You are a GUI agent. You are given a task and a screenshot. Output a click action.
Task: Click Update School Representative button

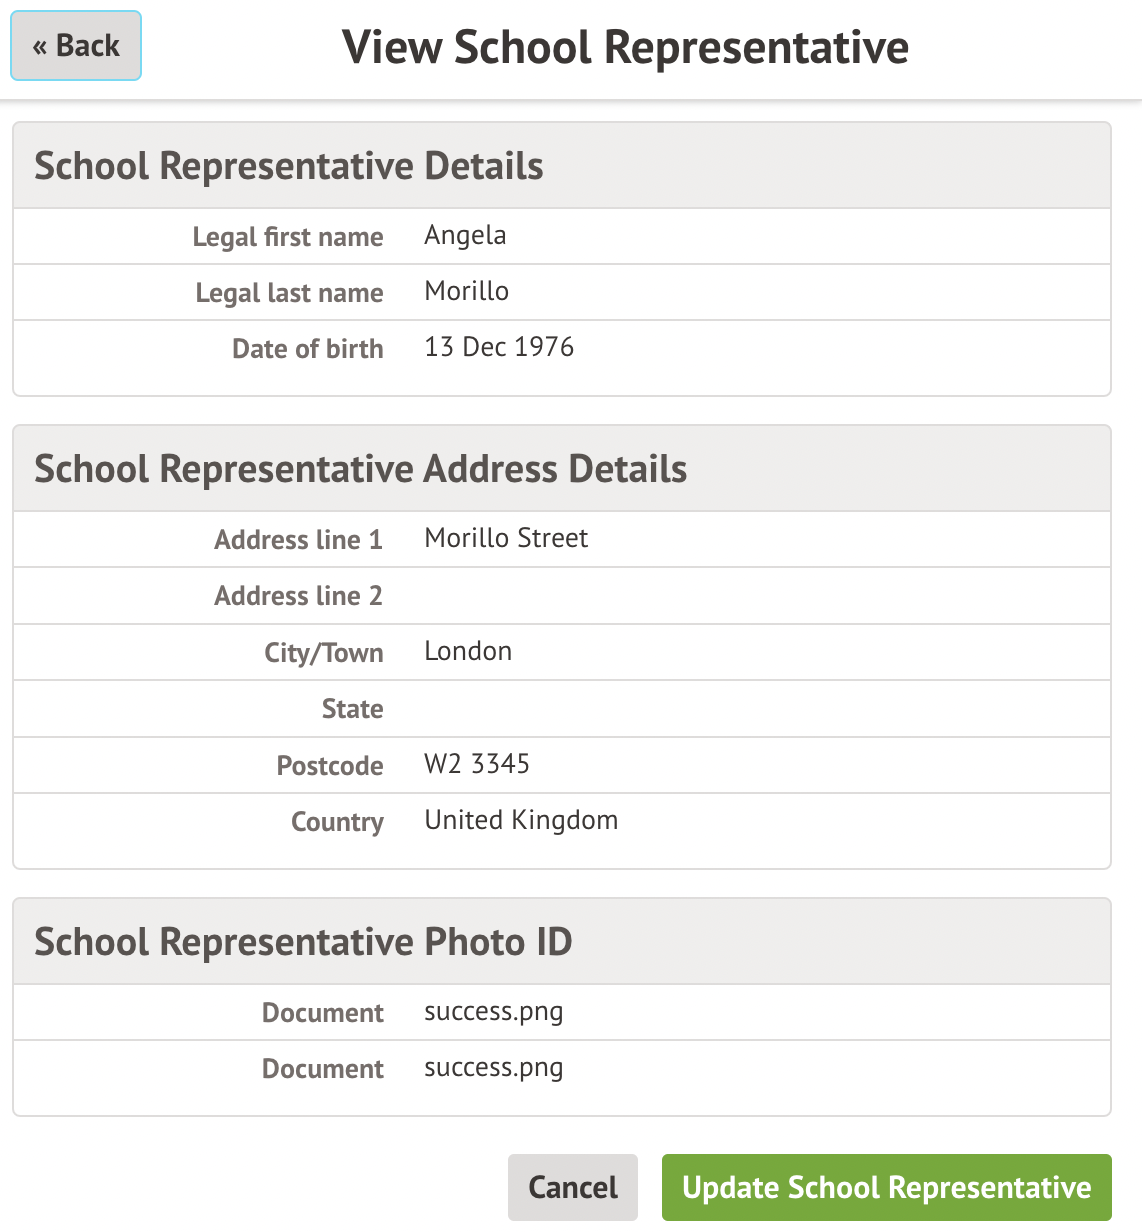point(886,1187)
